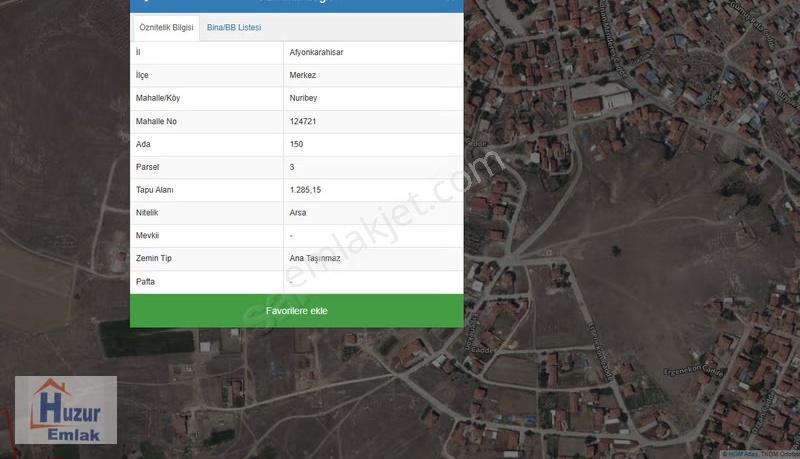Click the green Favorilere ekle button

pyautogui.click(x=296, y=311)
